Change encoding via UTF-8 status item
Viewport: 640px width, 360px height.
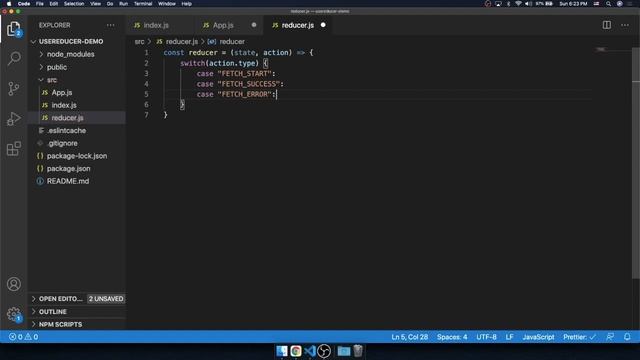click(487, 337)
